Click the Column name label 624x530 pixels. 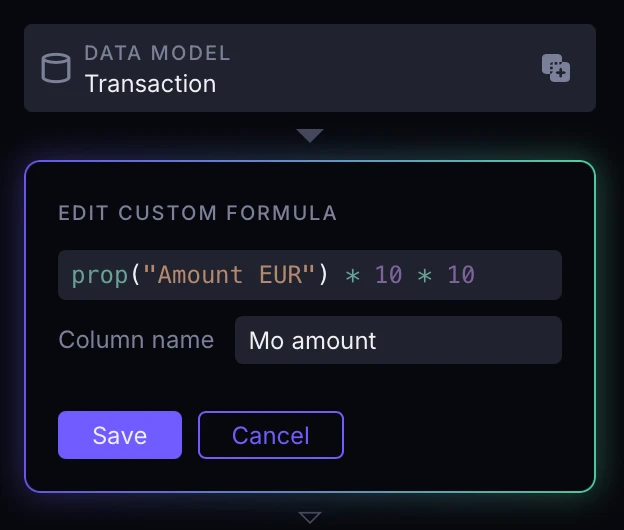(x=136, y=340)
